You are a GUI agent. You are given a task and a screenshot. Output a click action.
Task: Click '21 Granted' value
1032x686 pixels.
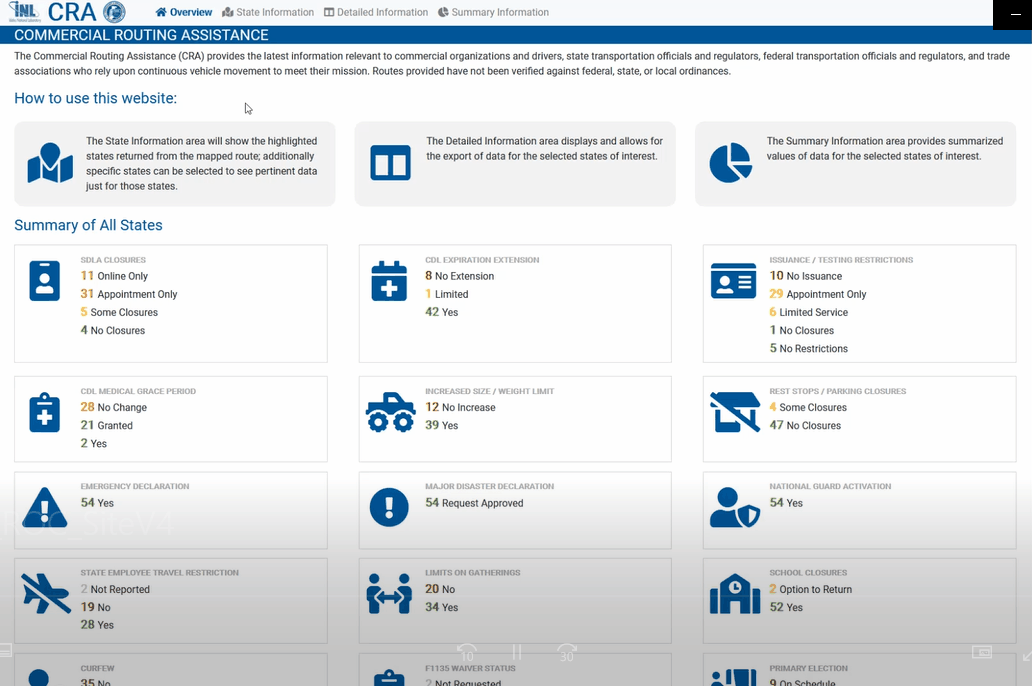107,425
